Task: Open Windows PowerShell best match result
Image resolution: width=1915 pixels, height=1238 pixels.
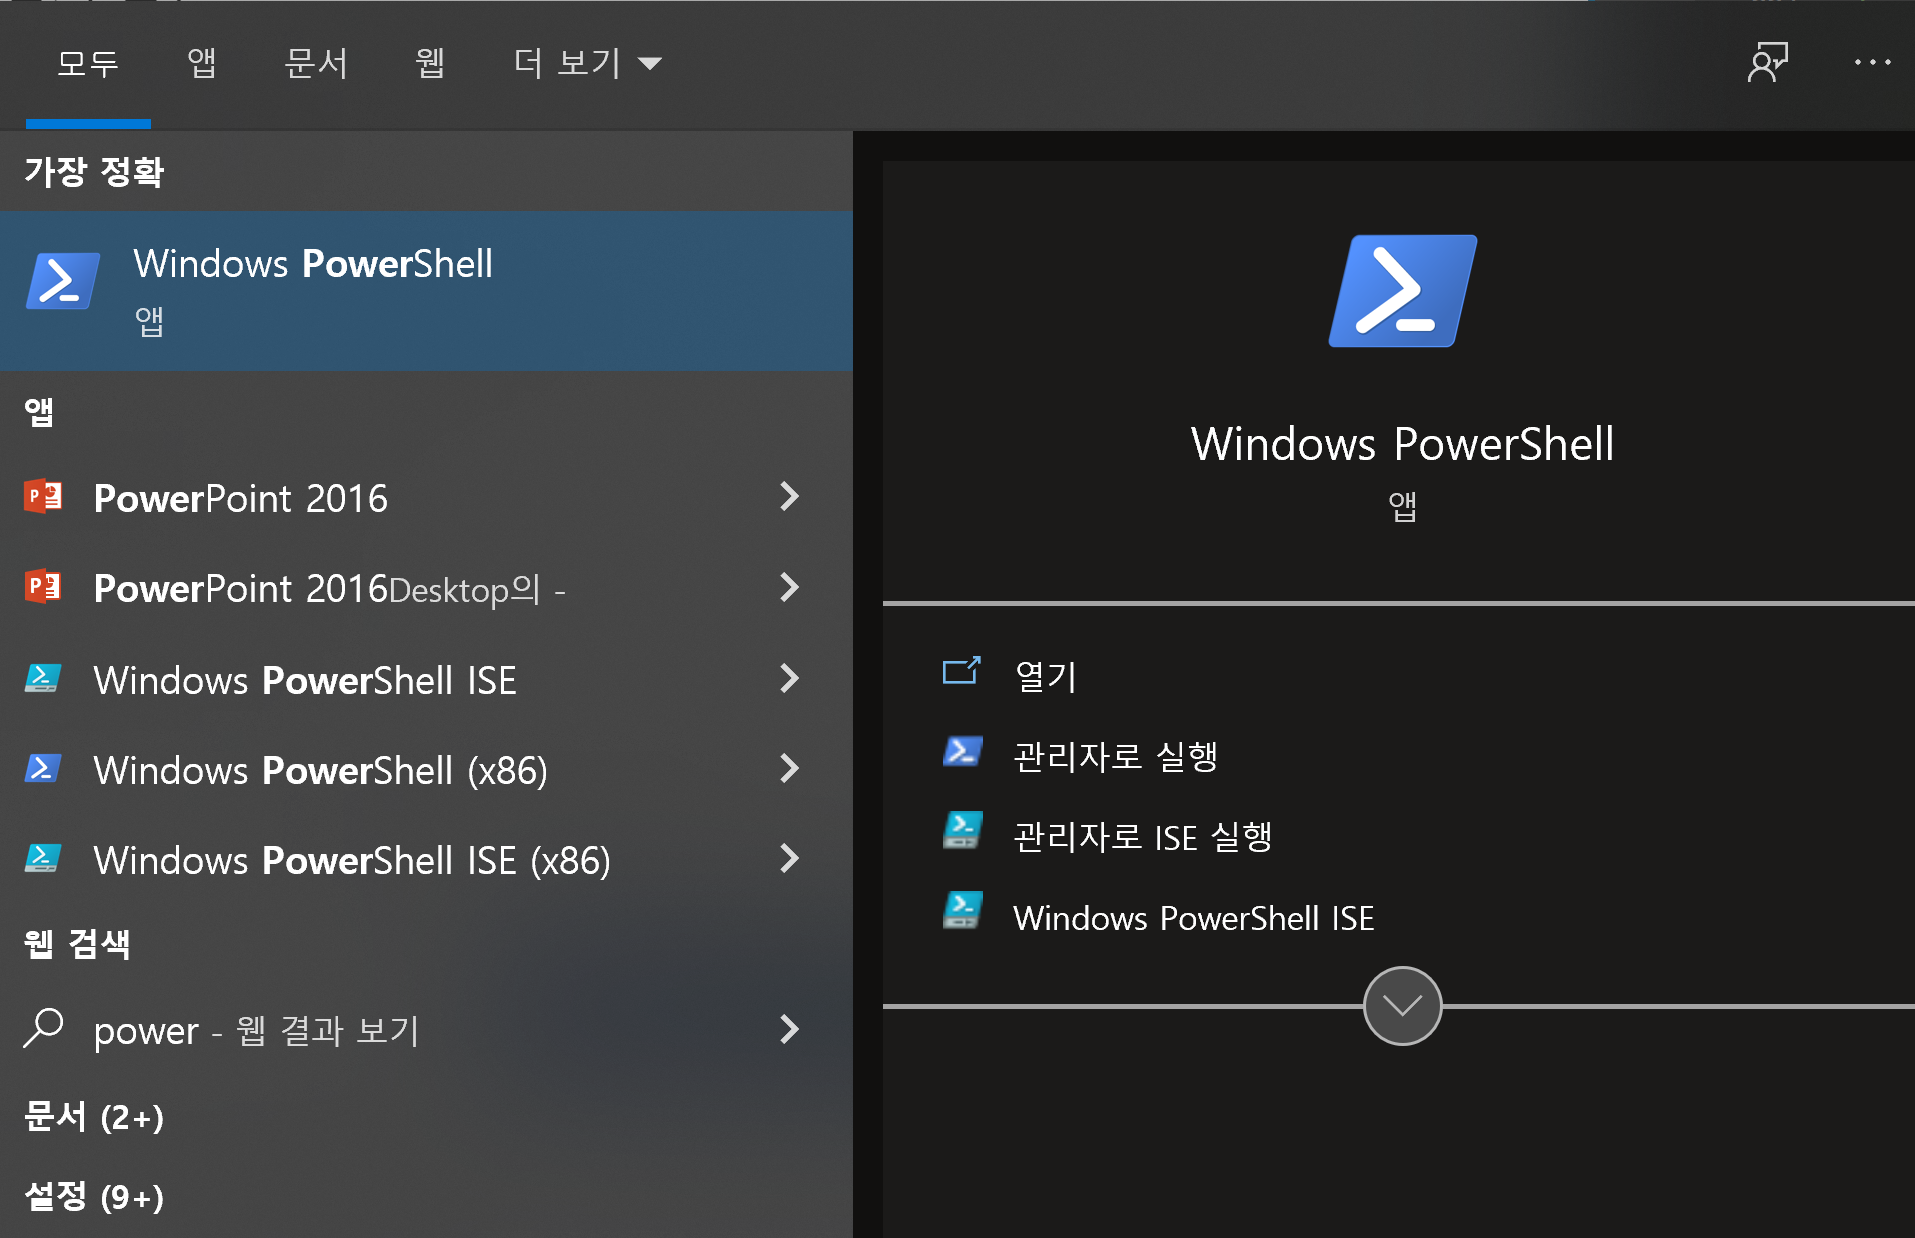Action: (426, 291)
